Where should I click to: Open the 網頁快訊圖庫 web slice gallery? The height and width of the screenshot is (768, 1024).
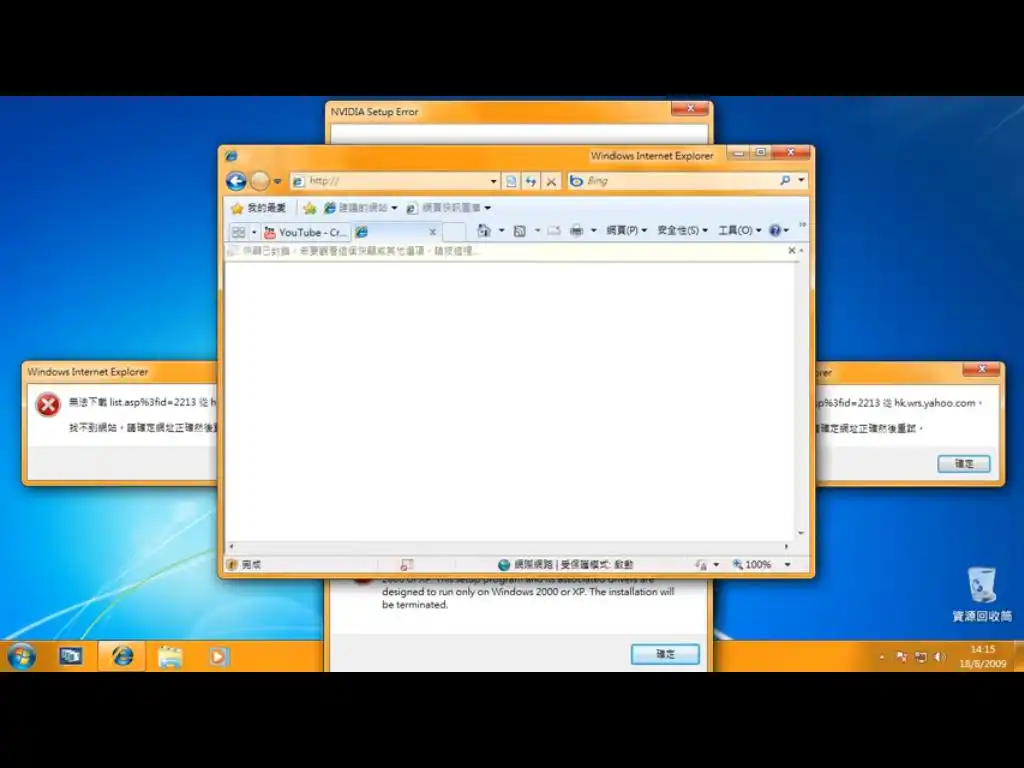pos(448,208)
